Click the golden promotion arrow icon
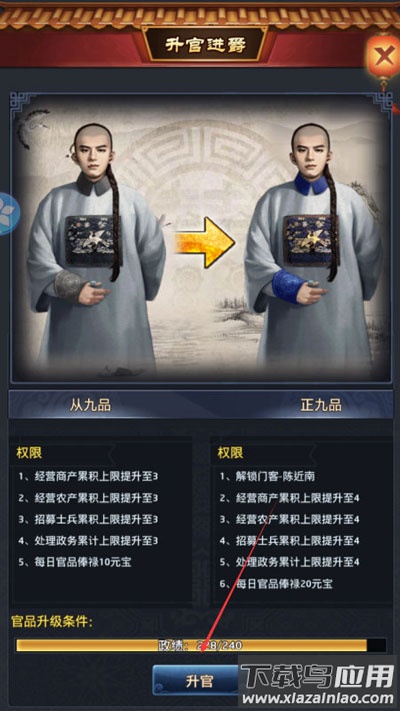The height and width of the screenshot is (711, 400). (x=205, y=242)
